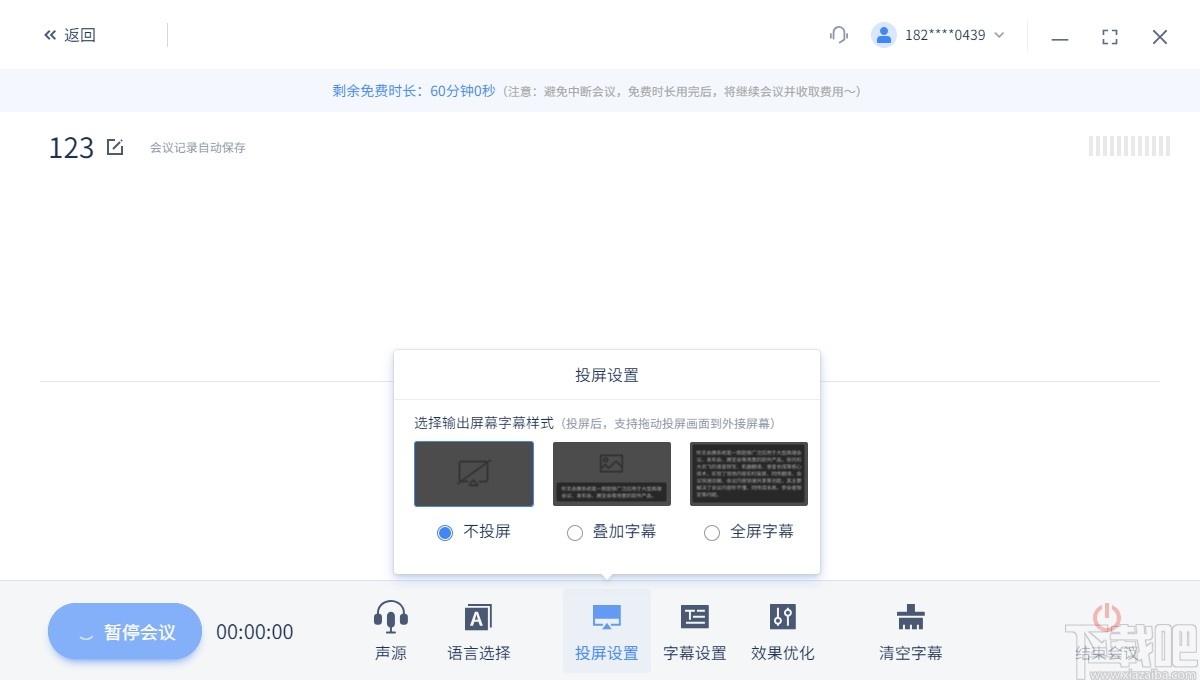
Task: Click the 全屏字幕 preview thumbnail
Action: [x=748, y=473]
